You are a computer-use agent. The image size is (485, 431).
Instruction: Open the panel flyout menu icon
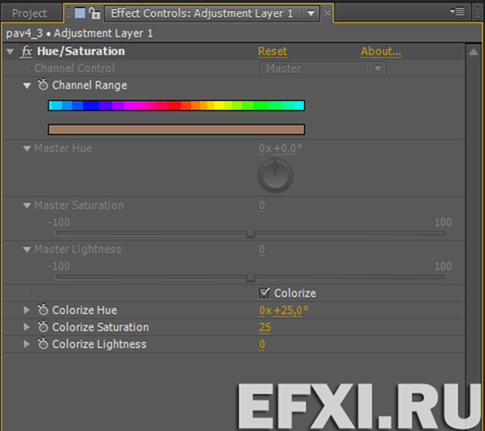(x=457, y=12)
